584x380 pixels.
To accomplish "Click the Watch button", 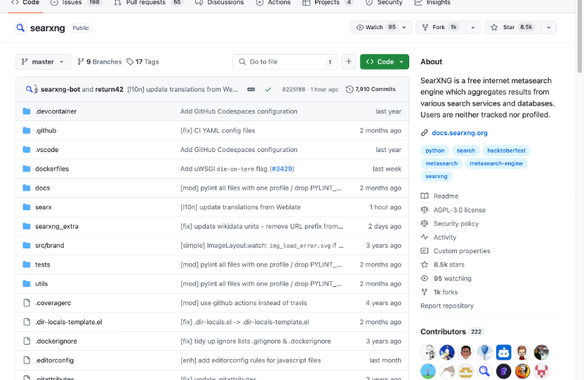I will pyautogui.click(x=376, y=27).
